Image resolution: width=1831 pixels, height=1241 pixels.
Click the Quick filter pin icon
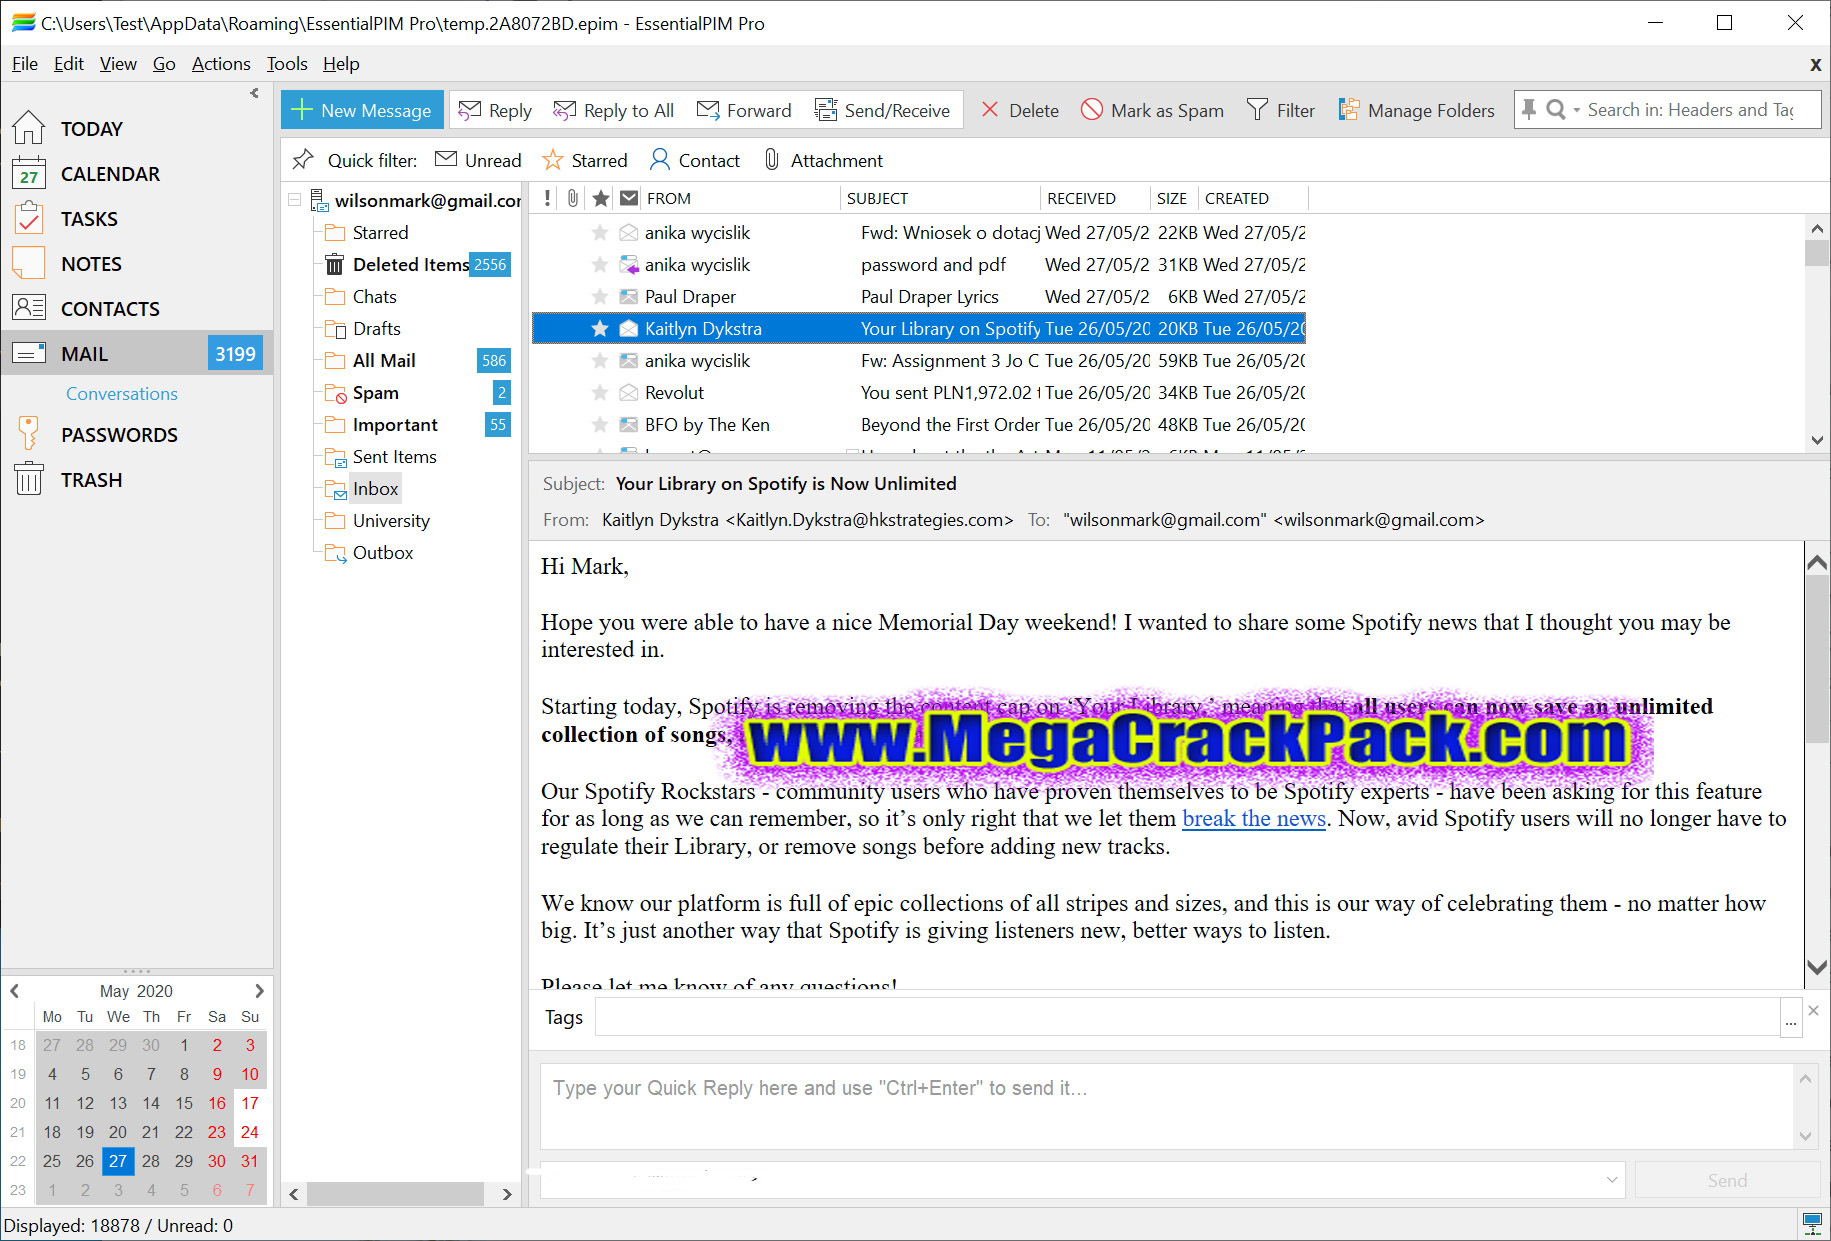pyautogui.click(x=302, y=160)
